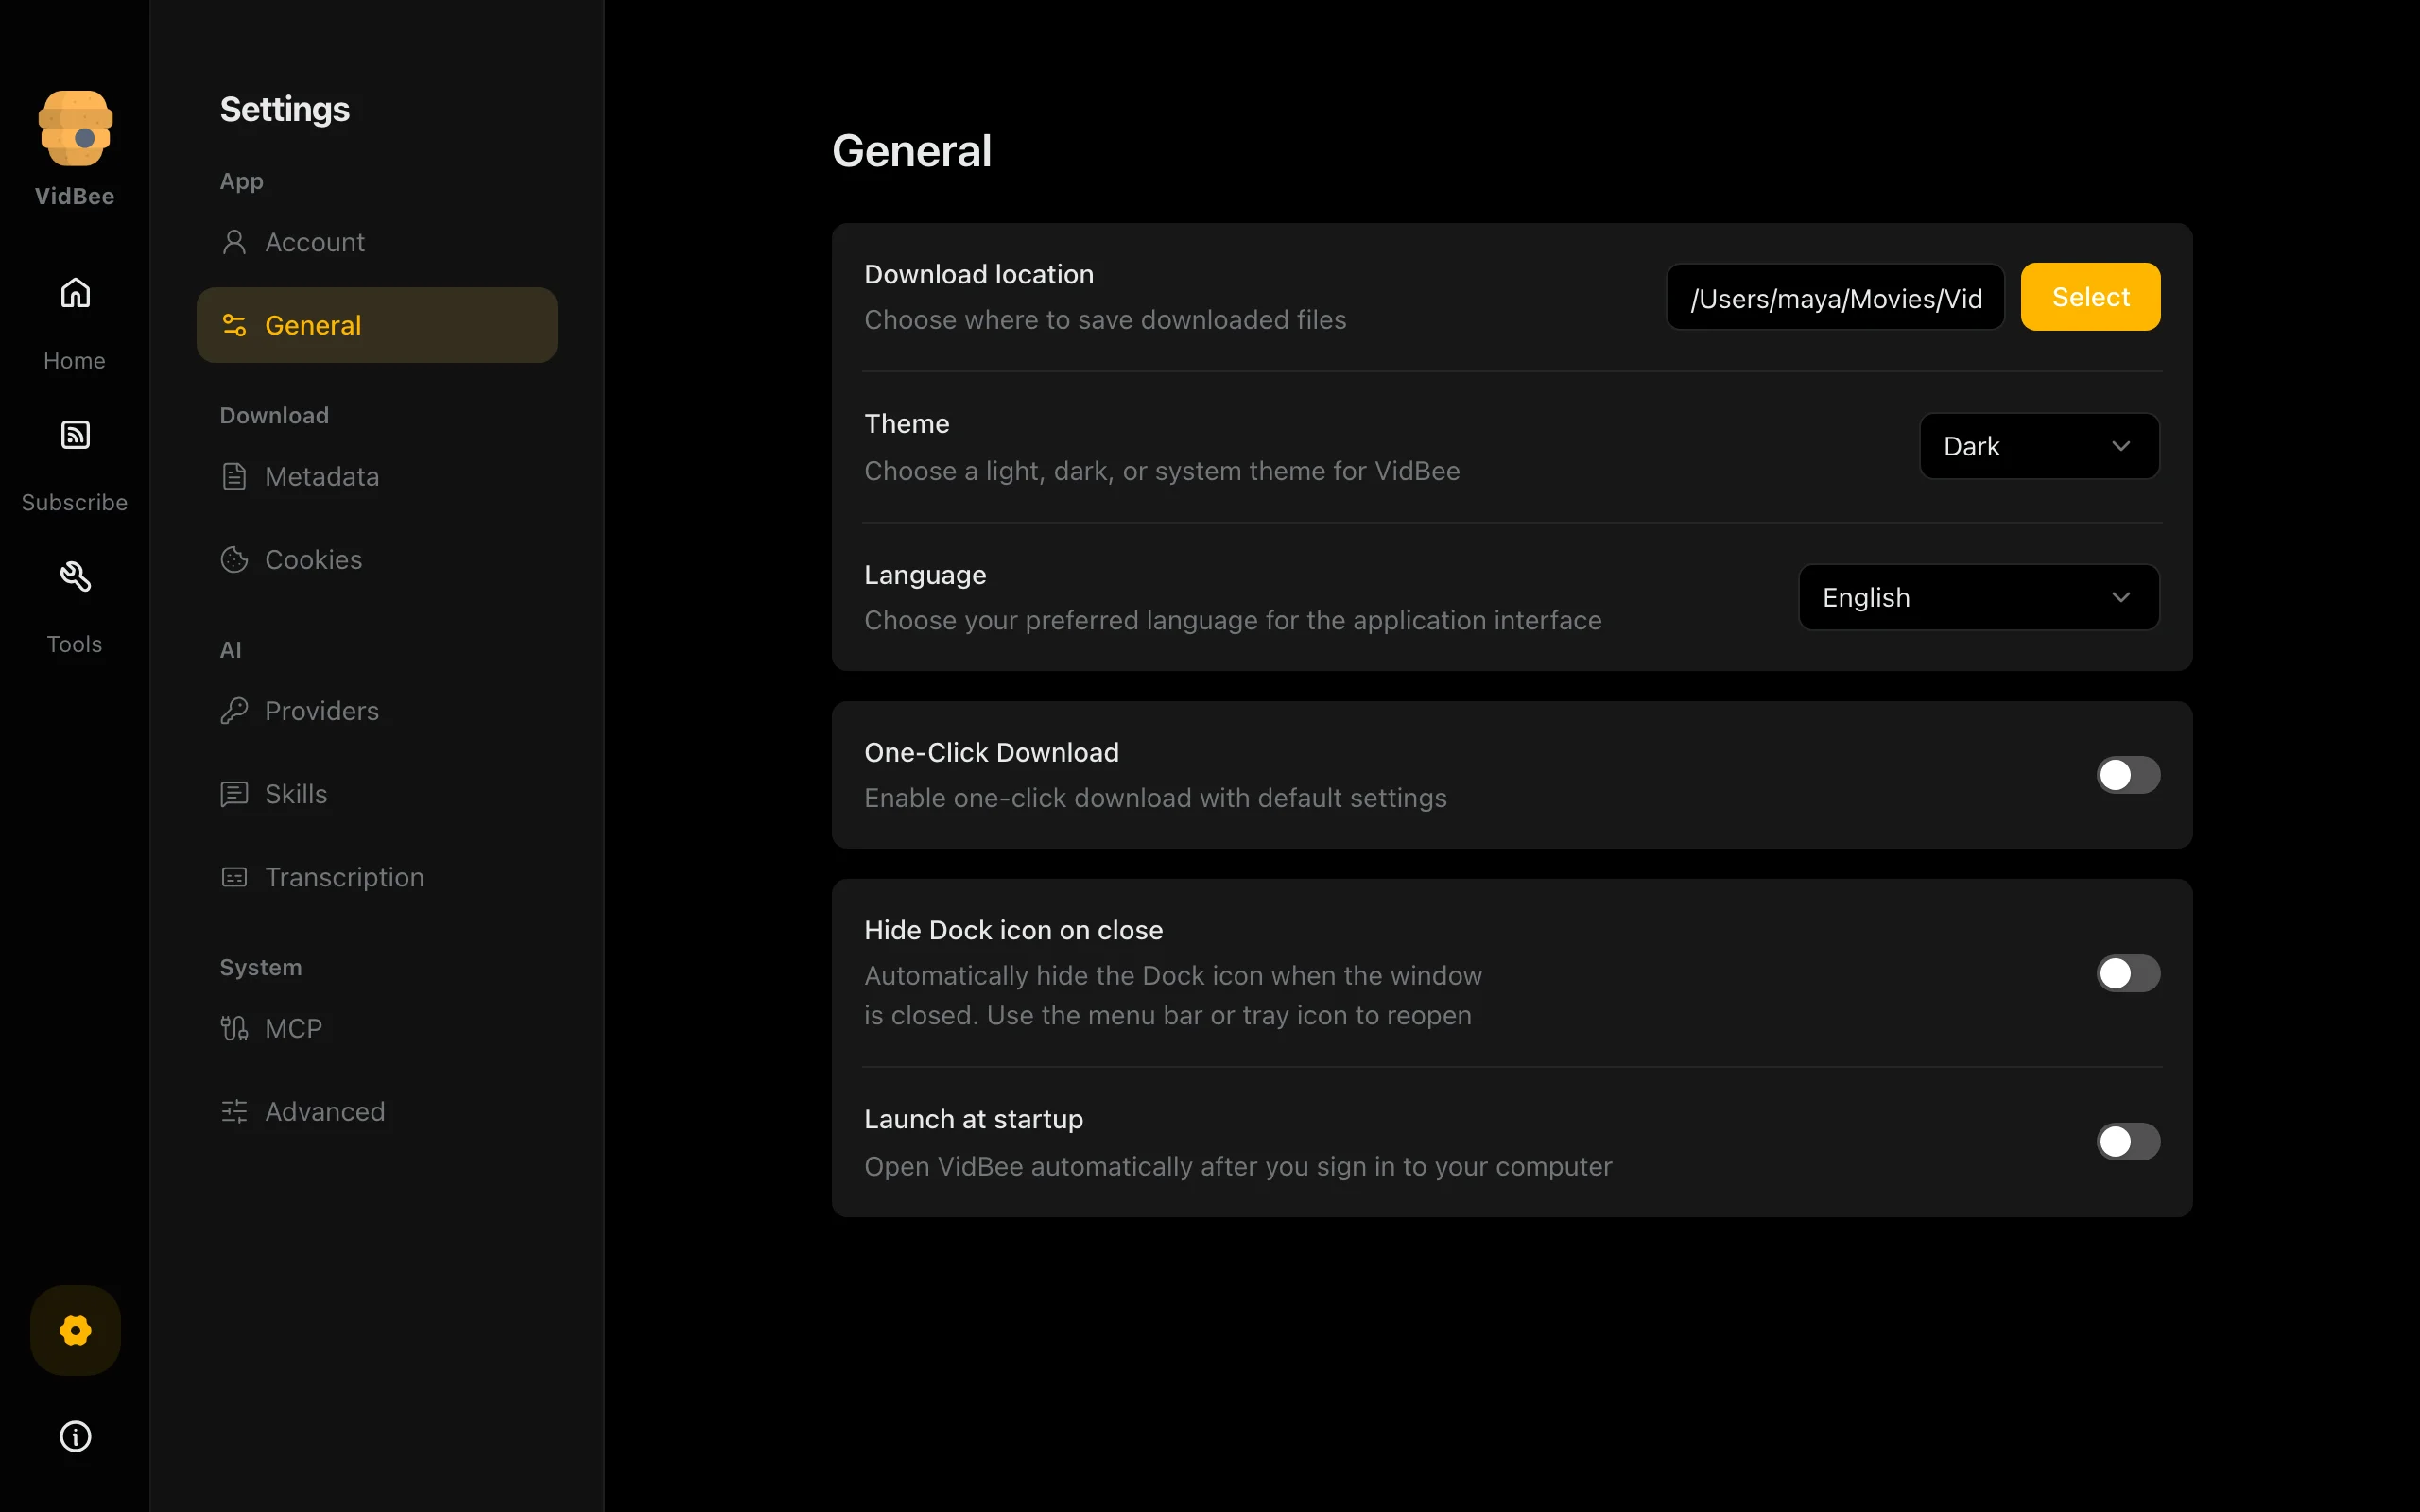
Task: Click the One-Click Download label
Action: click(991, 752)
